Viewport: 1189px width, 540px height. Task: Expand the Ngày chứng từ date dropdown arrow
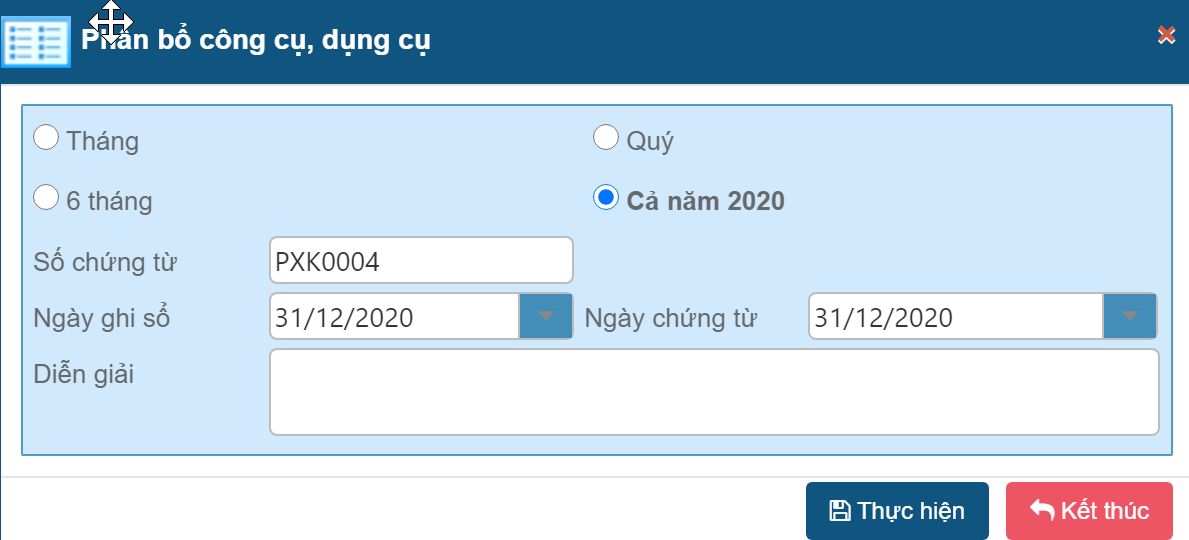tap(1130, 317)
